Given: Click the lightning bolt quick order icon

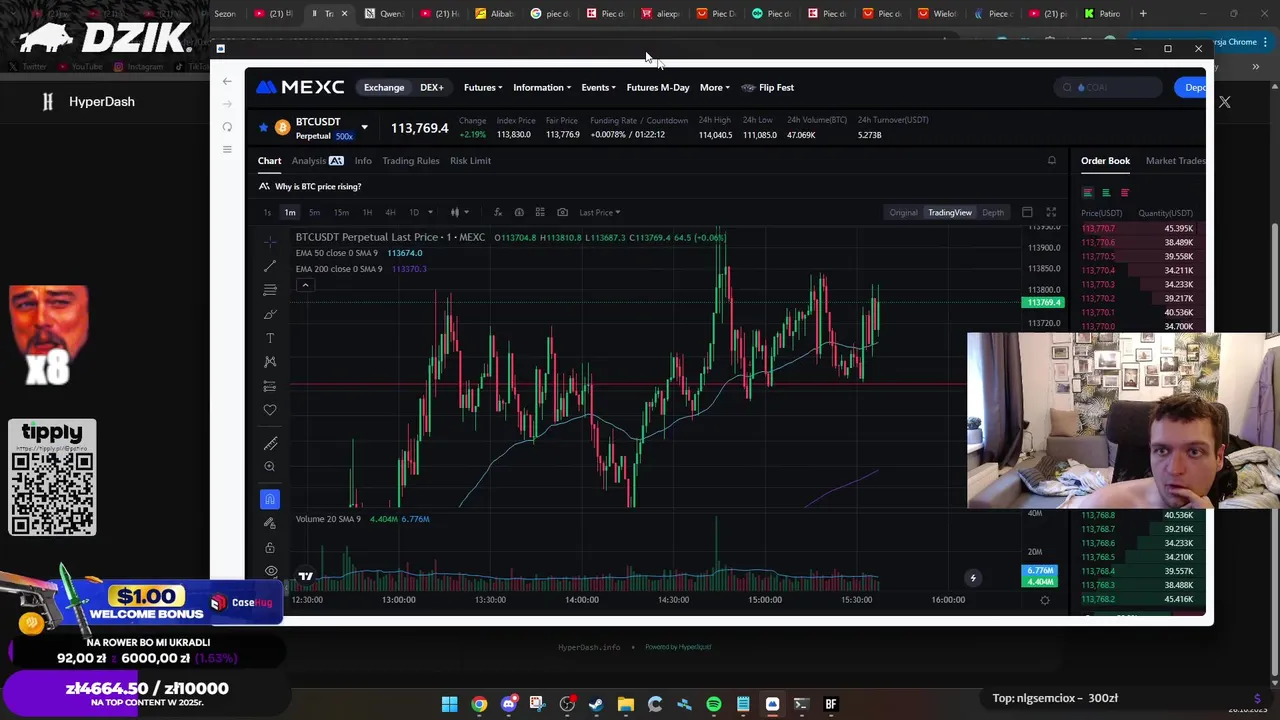Looking at the screenshot, I should pos(973,577).
